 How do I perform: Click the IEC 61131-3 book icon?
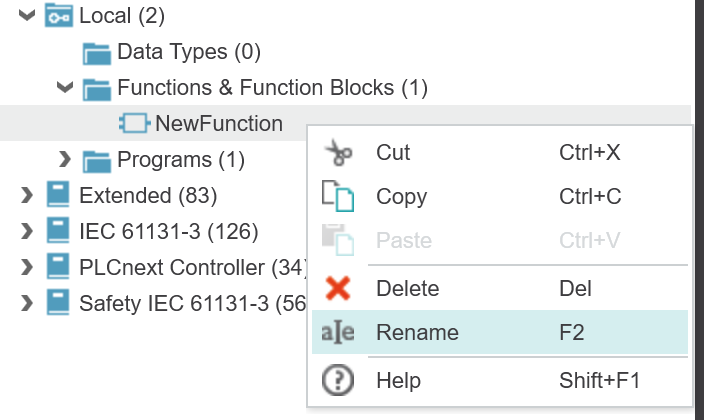58,230
